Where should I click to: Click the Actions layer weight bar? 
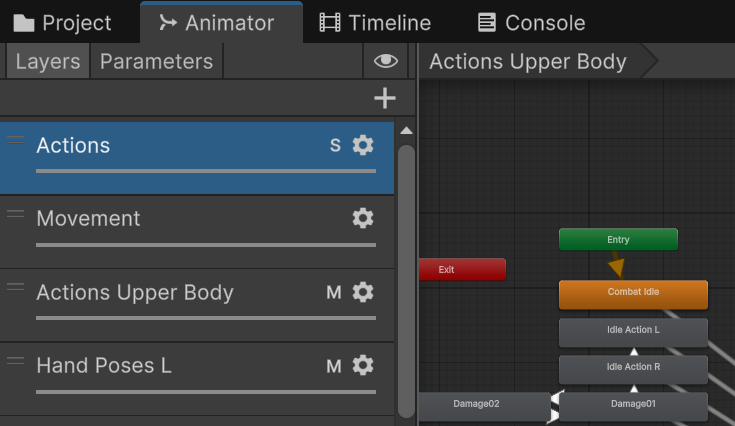[x=206, y=171]
